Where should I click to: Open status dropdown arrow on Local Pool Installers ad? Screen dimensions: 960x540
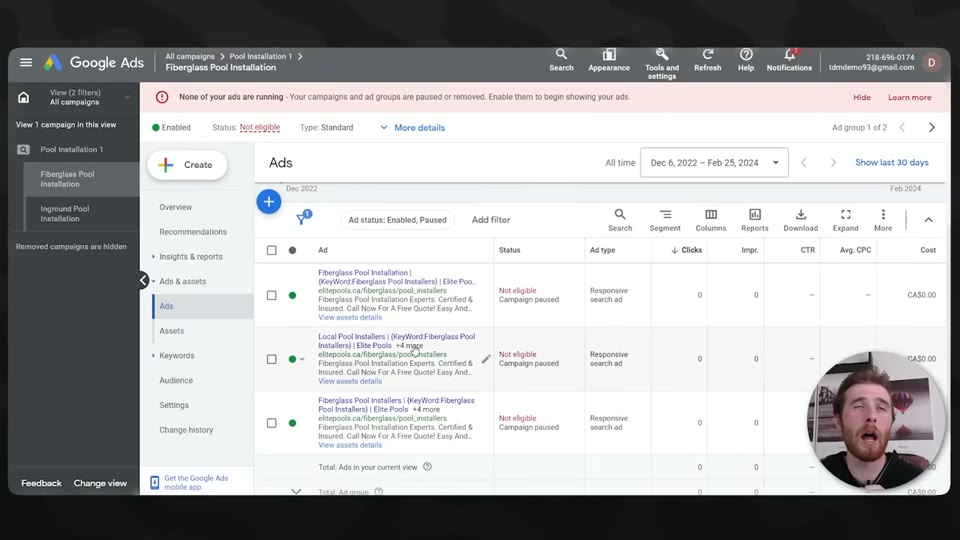[302, 359]
